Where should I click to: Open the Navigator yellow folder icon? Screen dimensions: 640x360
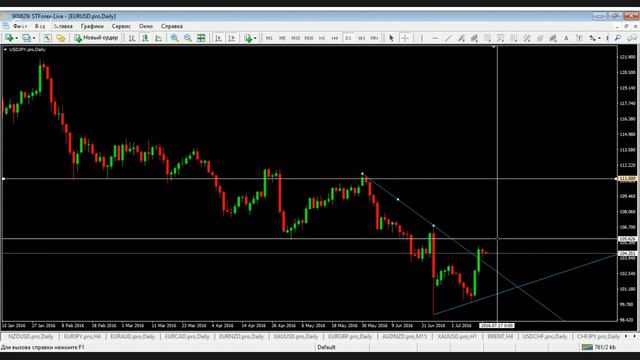click(x=61, y=38)
